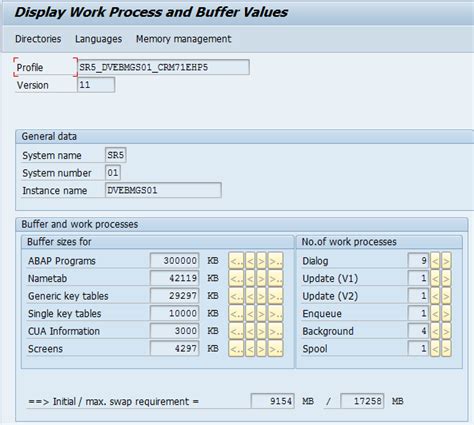
Task: Open the Languages toolbar button
Action: pyautogui.click(x=98, y=39)
